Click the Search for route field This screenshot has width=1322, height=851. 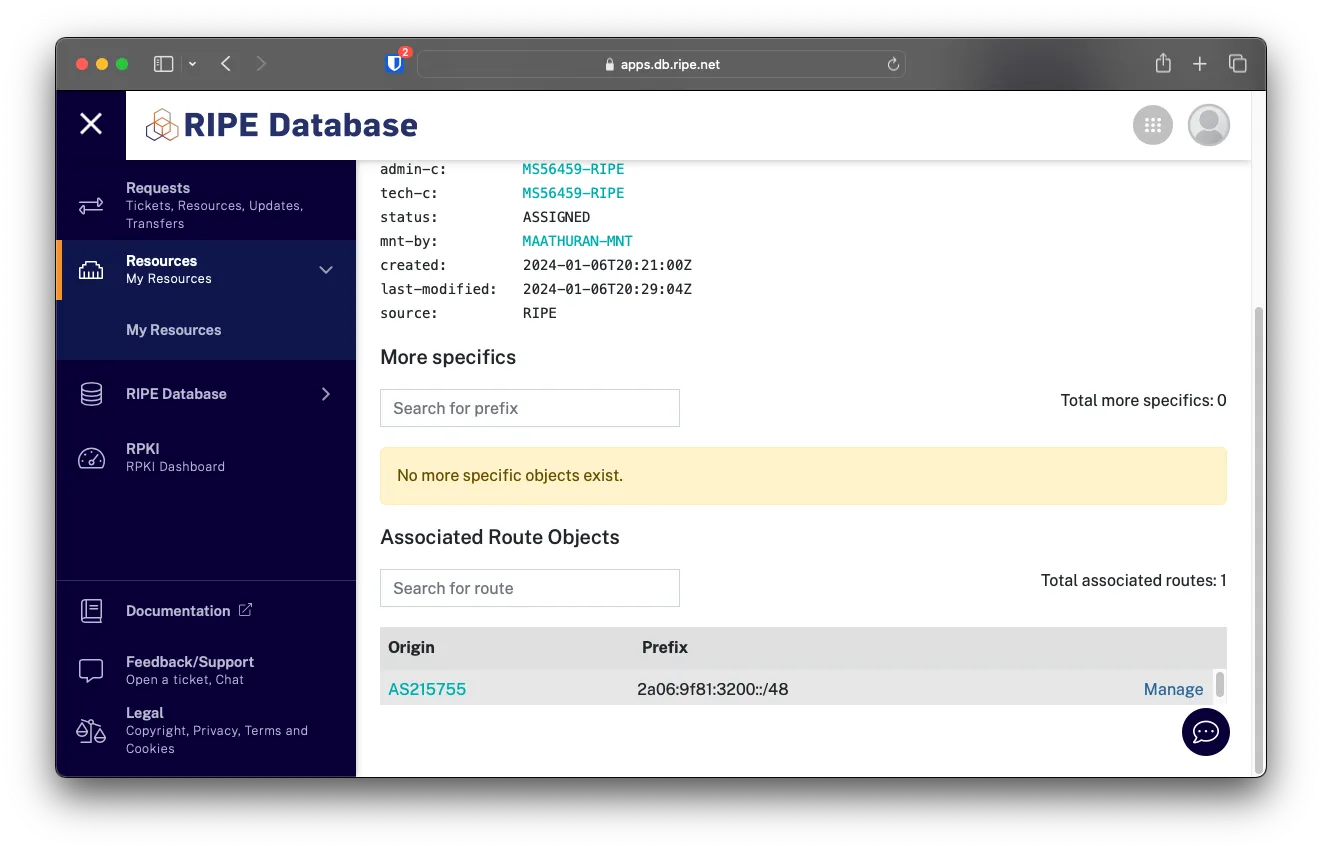[x=530, y=588]
